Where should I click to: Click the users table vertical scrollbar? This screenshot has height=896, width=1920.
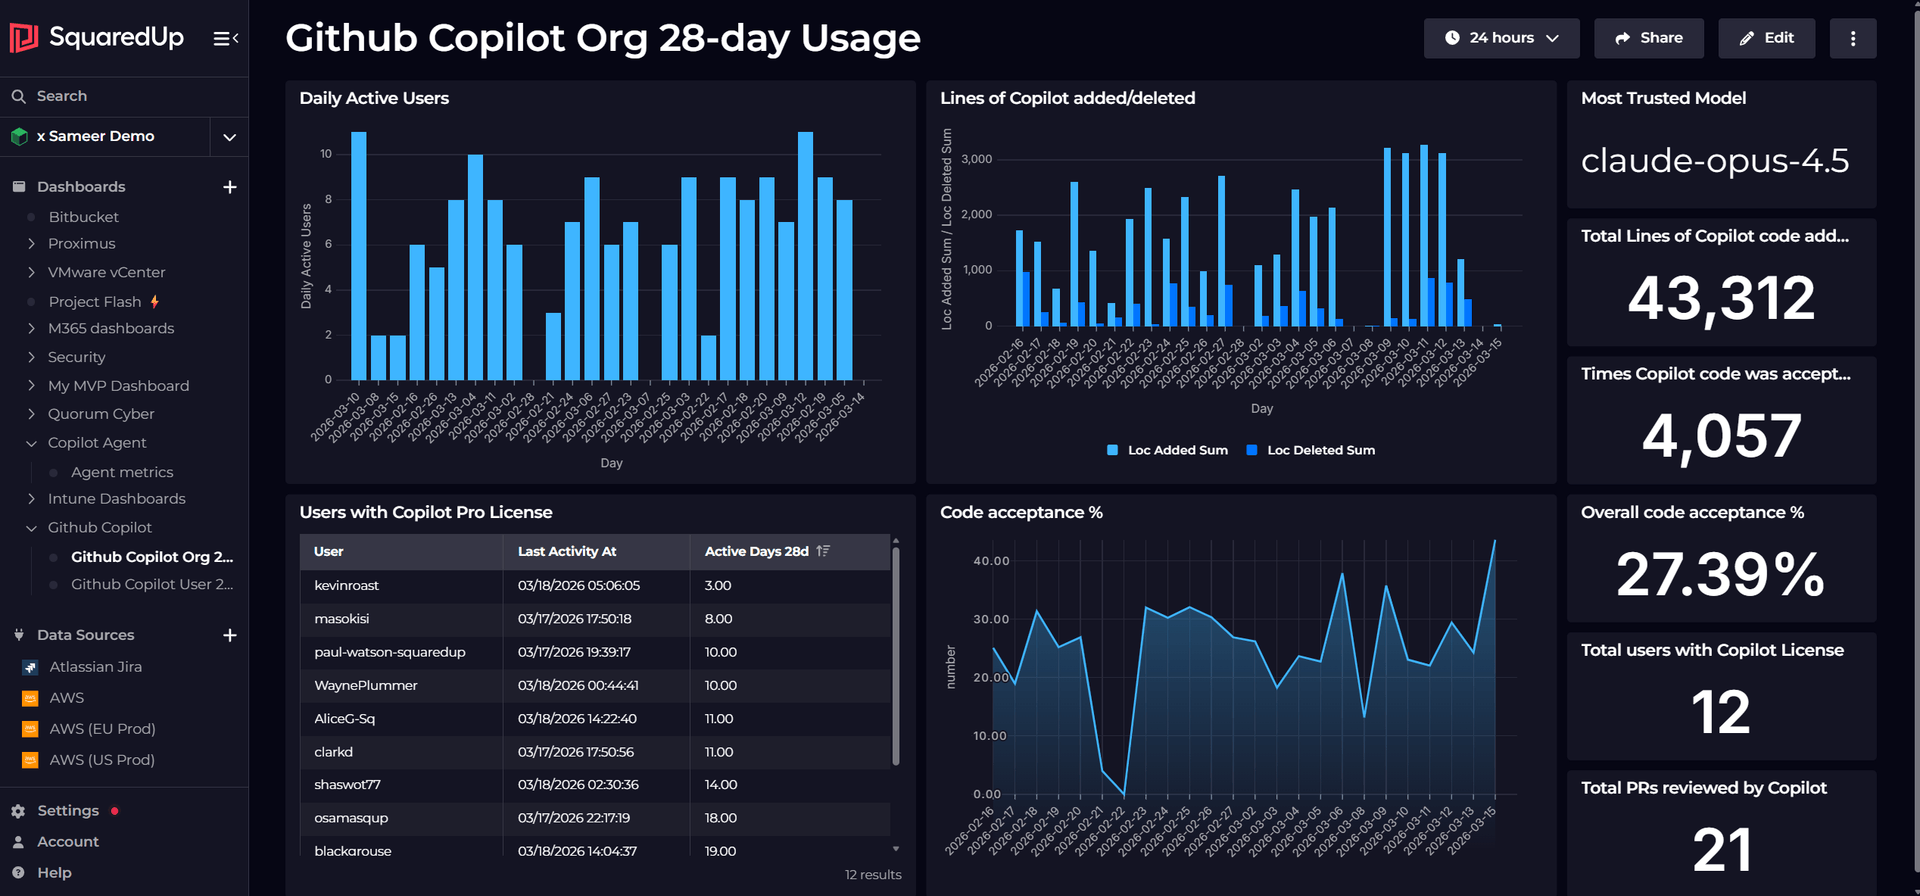click(x=896, y=656)
